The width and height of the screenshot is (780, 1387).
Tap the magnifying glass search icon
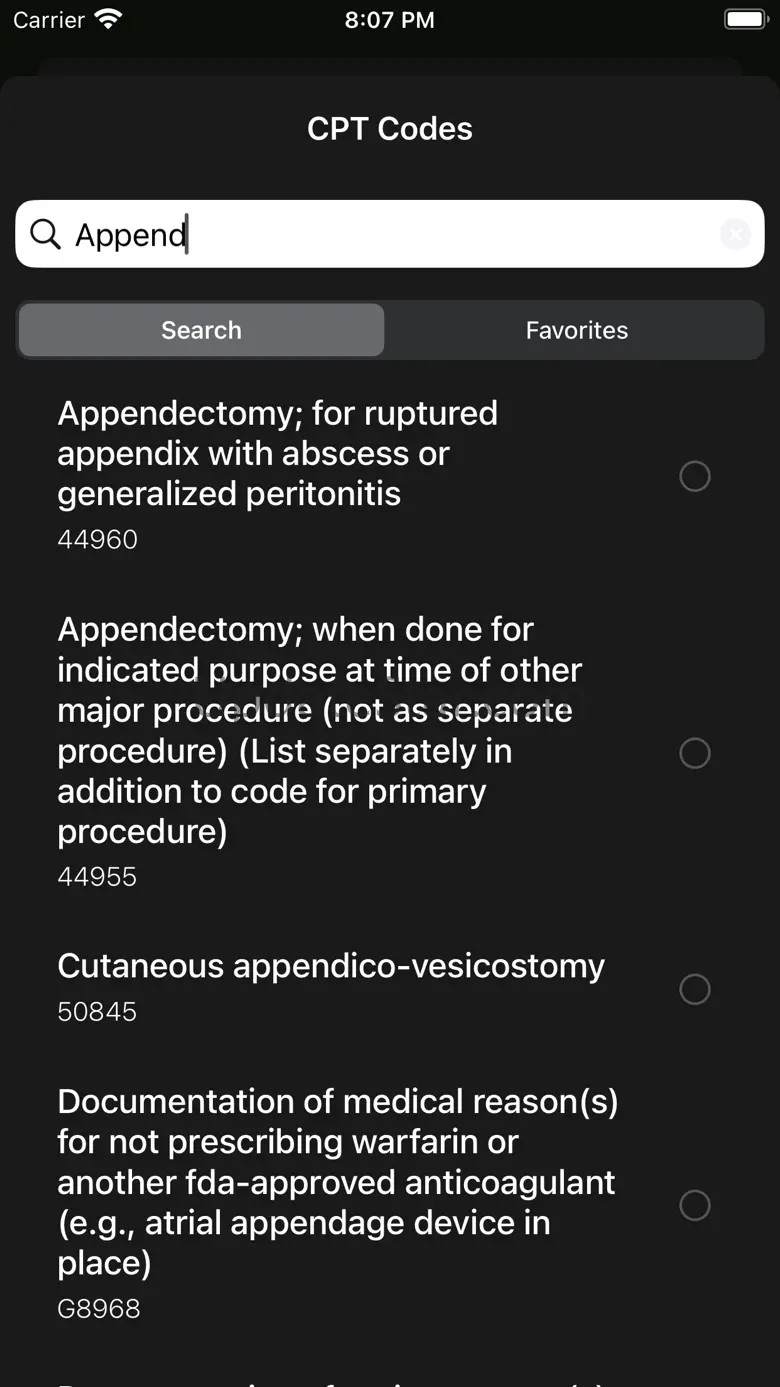coord(45,234)
